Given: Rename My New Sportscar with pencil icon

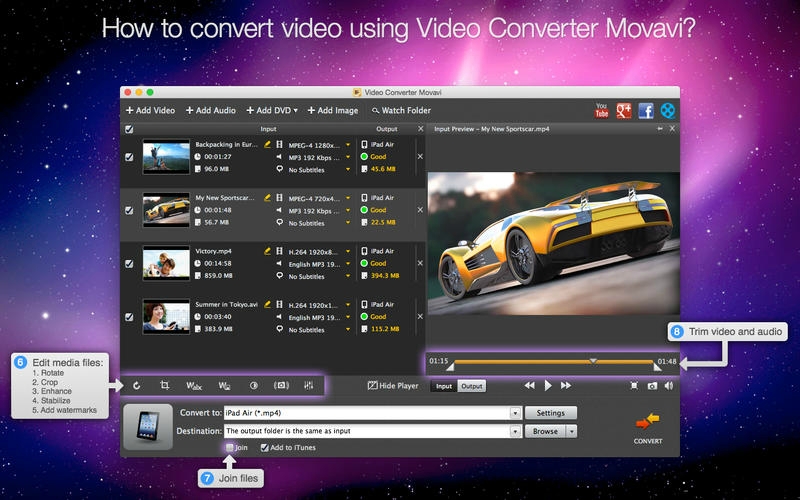Looking at the screenshot, I should [267, 197].
